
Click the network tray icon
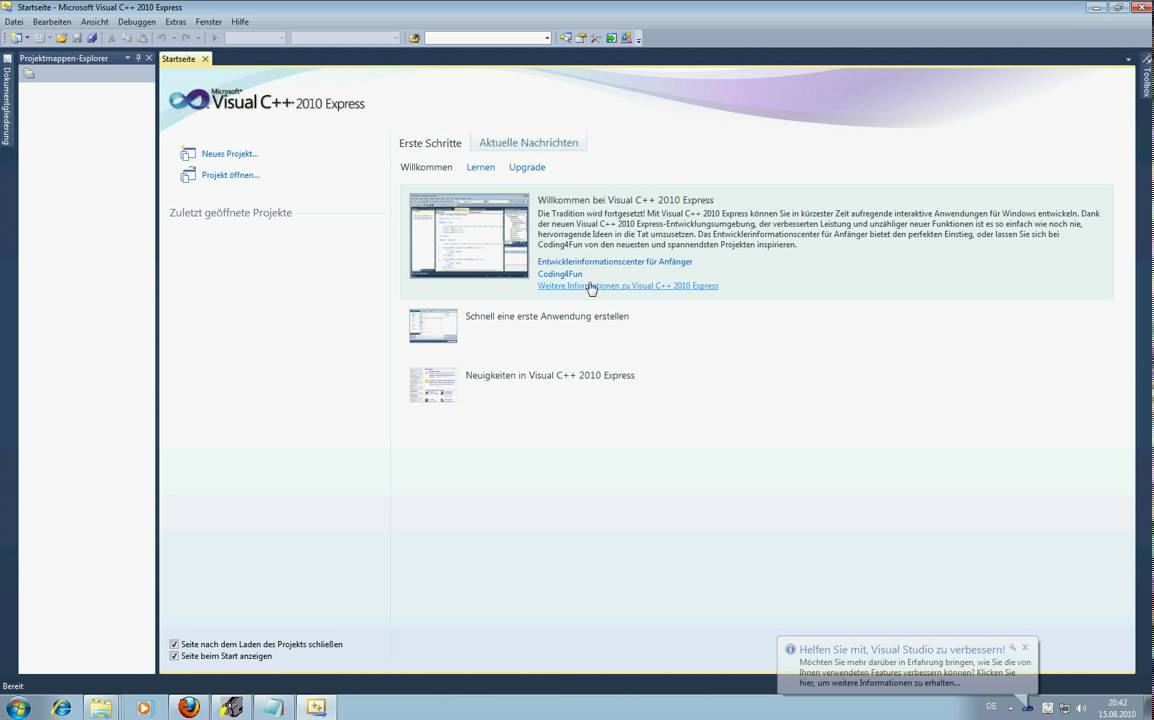(1064, 708)
